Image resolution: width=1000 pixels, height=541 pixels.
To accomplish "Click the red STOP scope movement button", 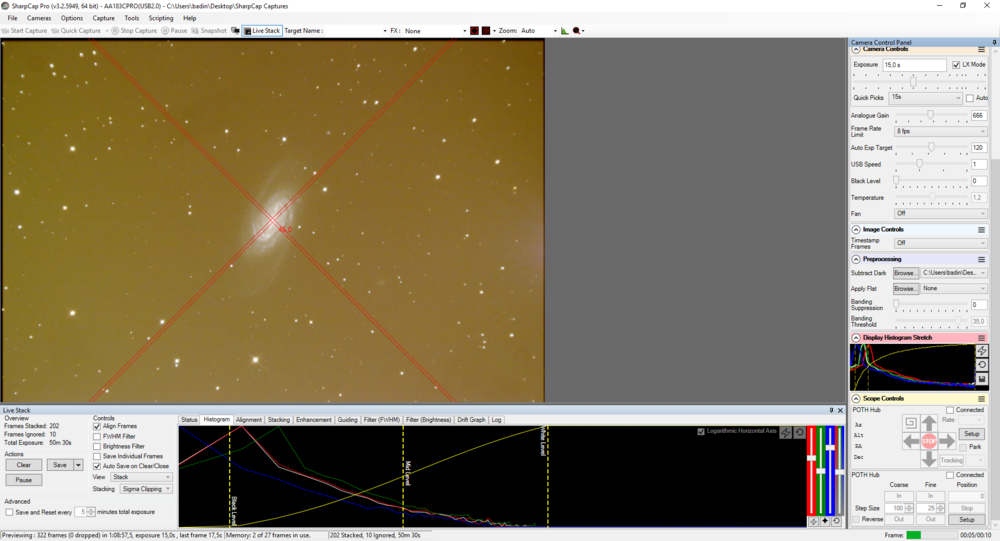I will 929,441.
